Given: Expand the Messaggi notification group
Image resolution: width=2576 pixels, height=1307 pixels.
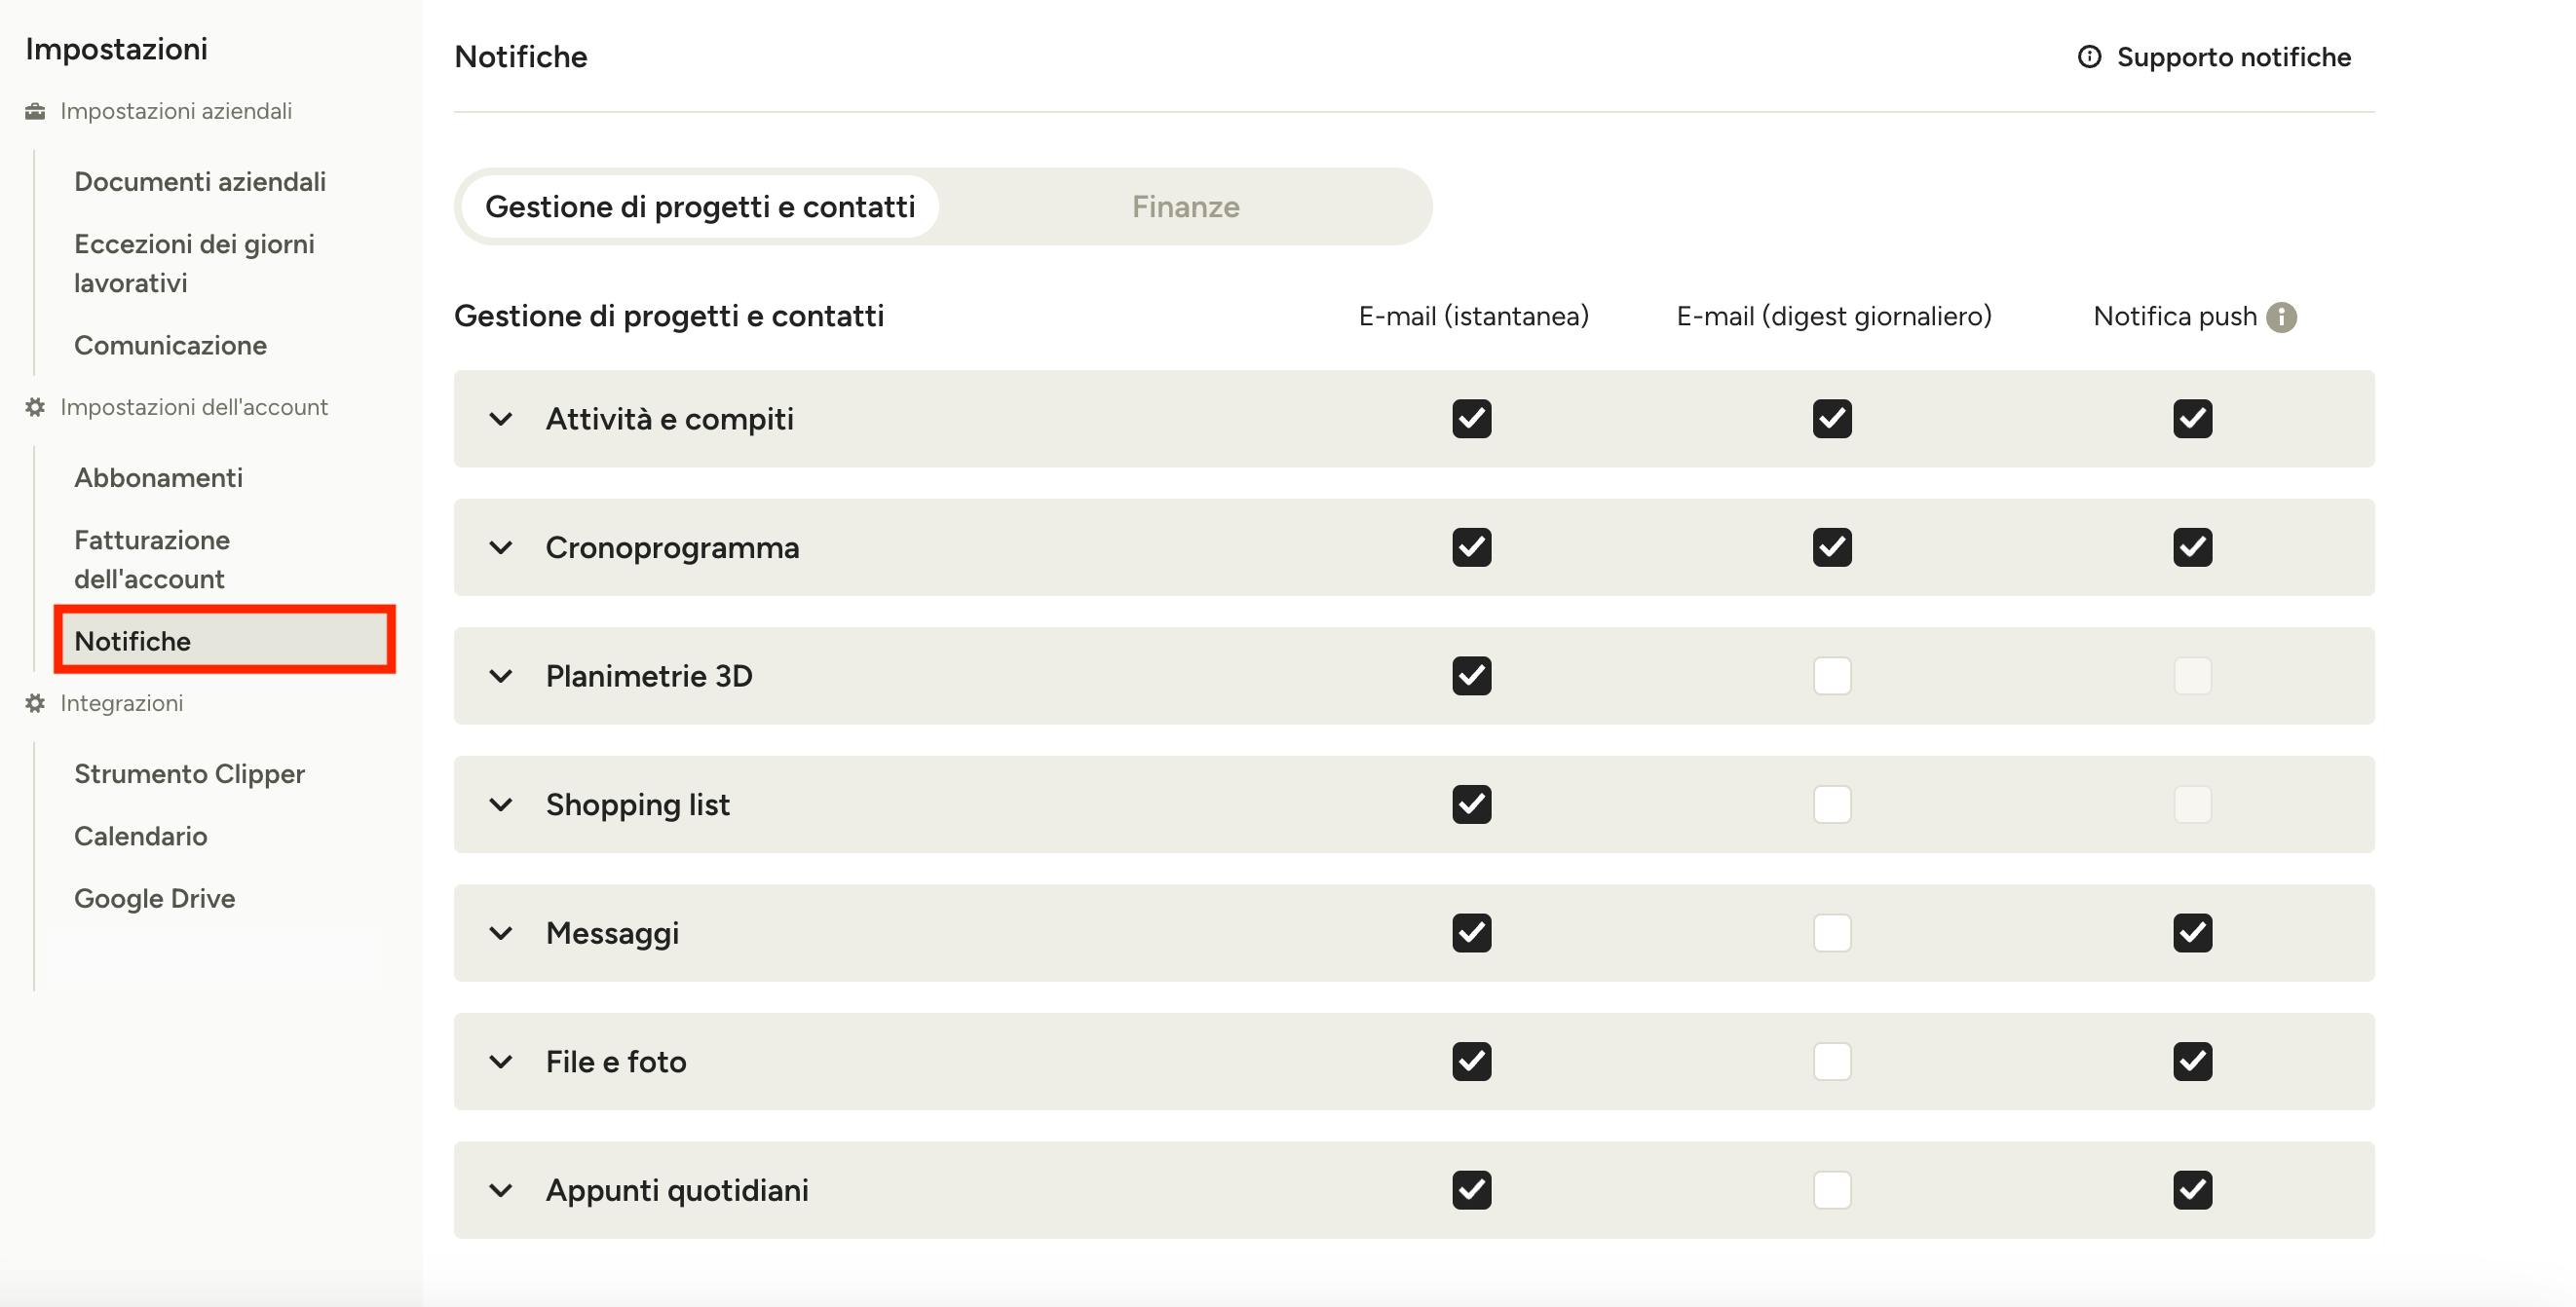Looking at the screenshot, I should (x=501, y=933).
